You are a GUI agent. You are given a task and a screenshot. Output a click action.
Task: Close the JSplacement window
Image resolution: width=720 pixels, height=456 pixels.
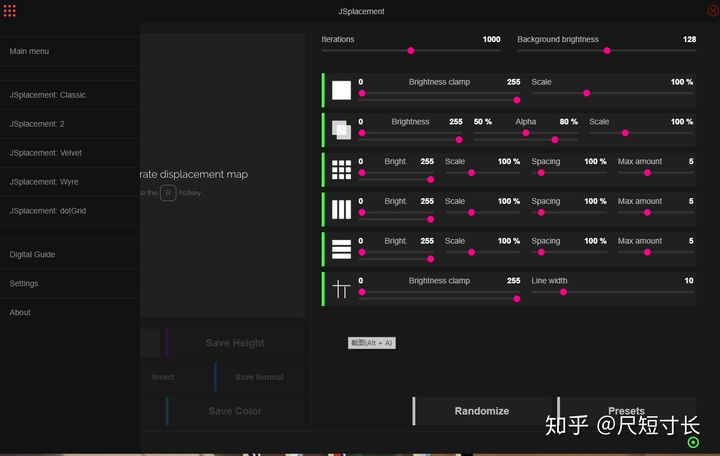(713, 11)
